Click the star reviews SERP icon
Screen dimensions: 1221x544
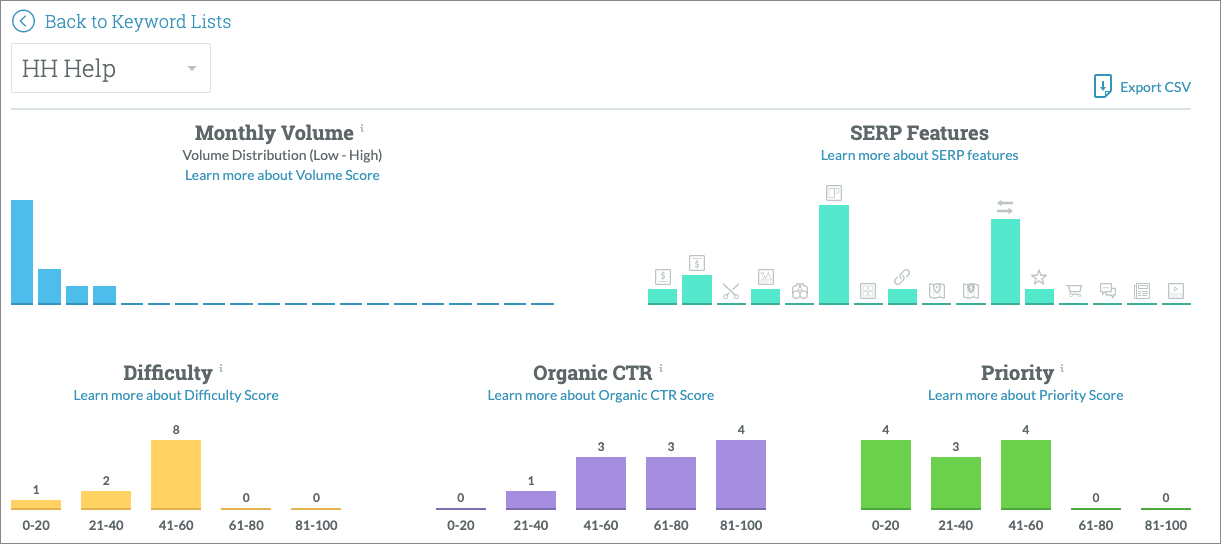coord(1039,277)
